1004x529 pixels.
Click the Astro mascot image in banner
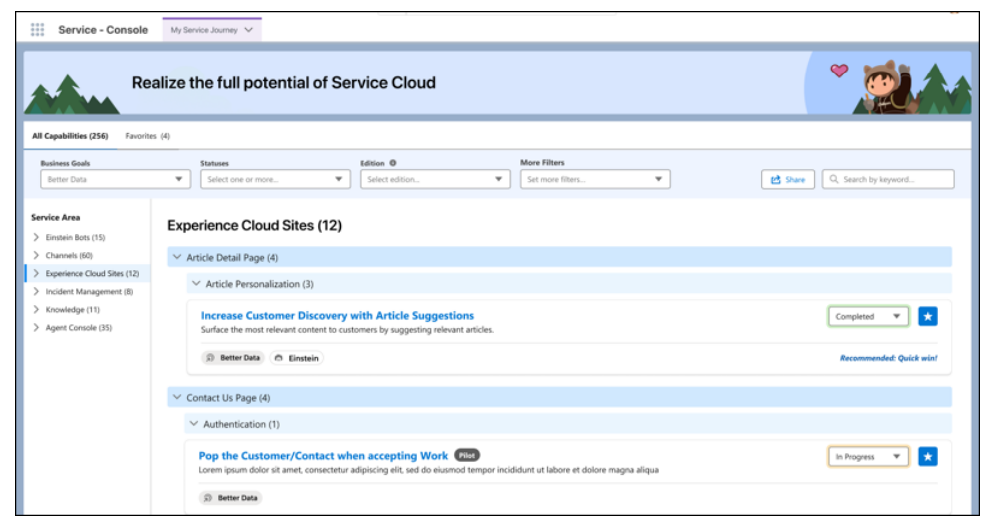point(881,85)
